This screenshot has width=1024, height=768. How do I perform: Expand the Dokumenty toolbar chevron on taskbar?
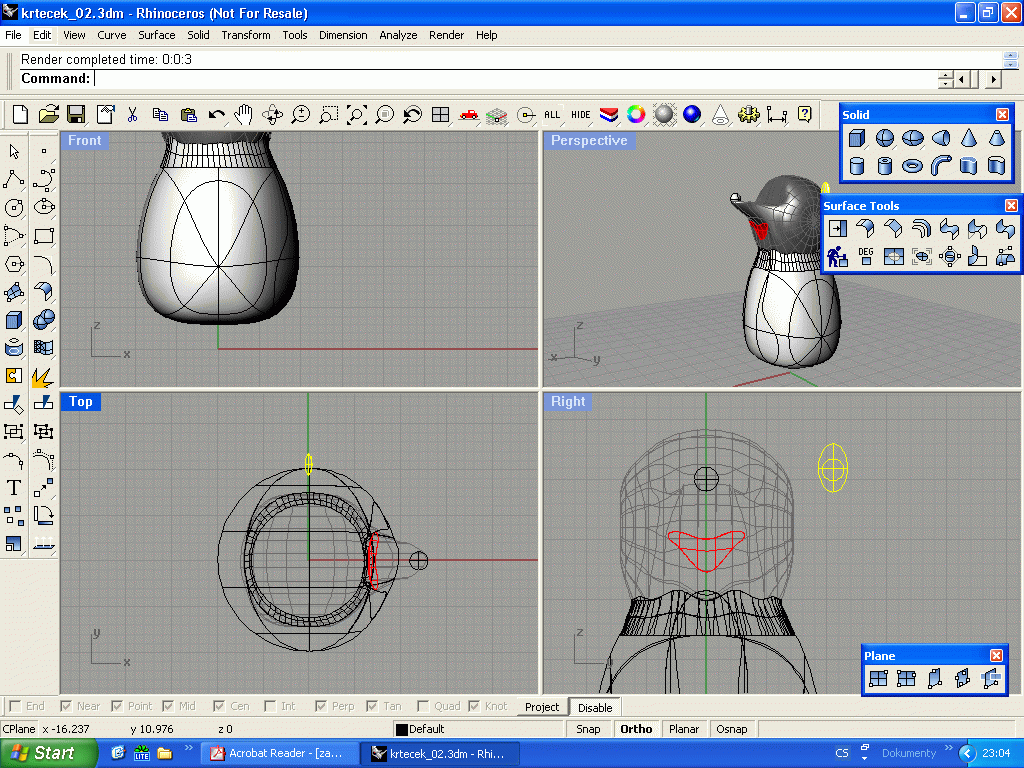tap(949, 748)
